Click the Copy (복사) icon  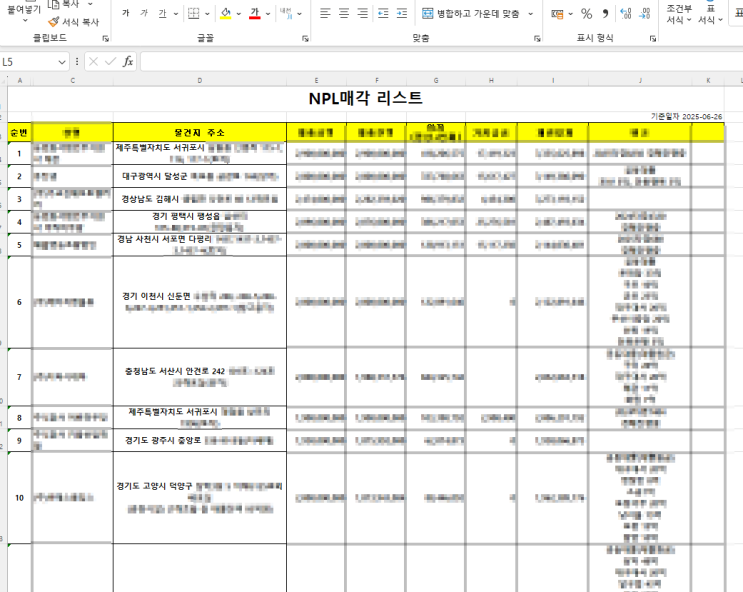[54, 4]
